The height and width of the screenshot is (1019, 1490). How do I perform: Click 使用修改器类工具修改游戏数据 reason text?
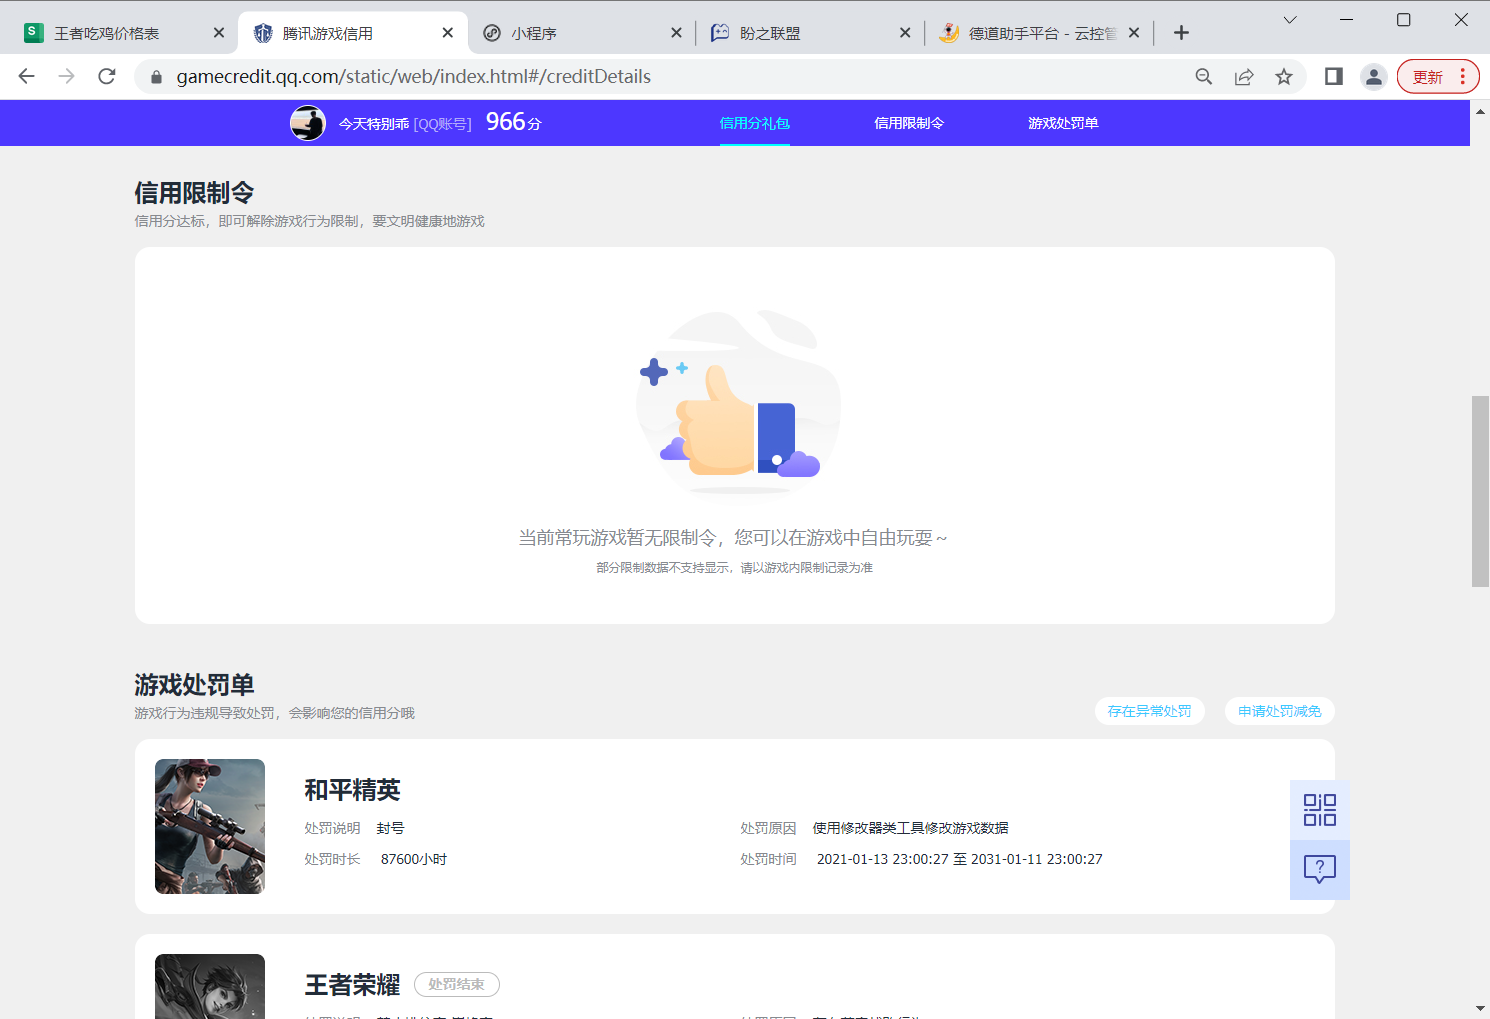point(910,828)
